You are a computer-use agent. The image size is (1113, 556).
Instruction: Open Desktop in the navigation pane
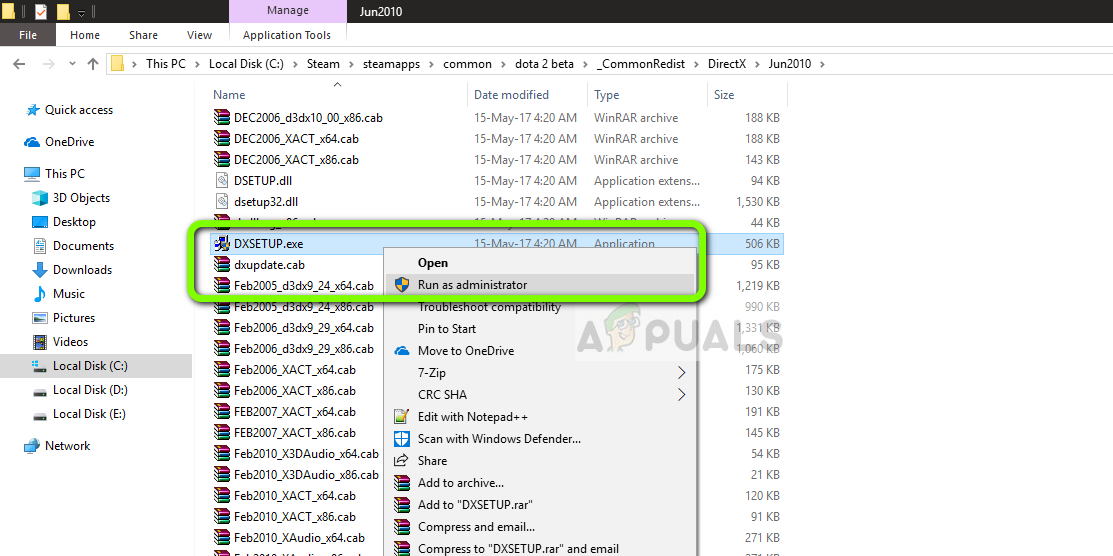coord(74,222)
